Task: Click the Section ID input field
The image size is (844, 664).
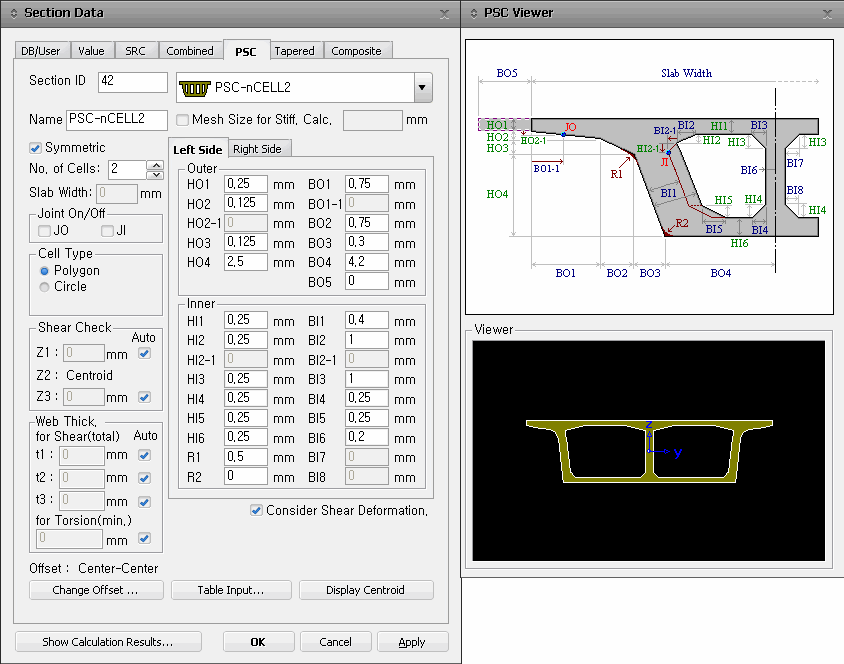Action: (133, 82)
